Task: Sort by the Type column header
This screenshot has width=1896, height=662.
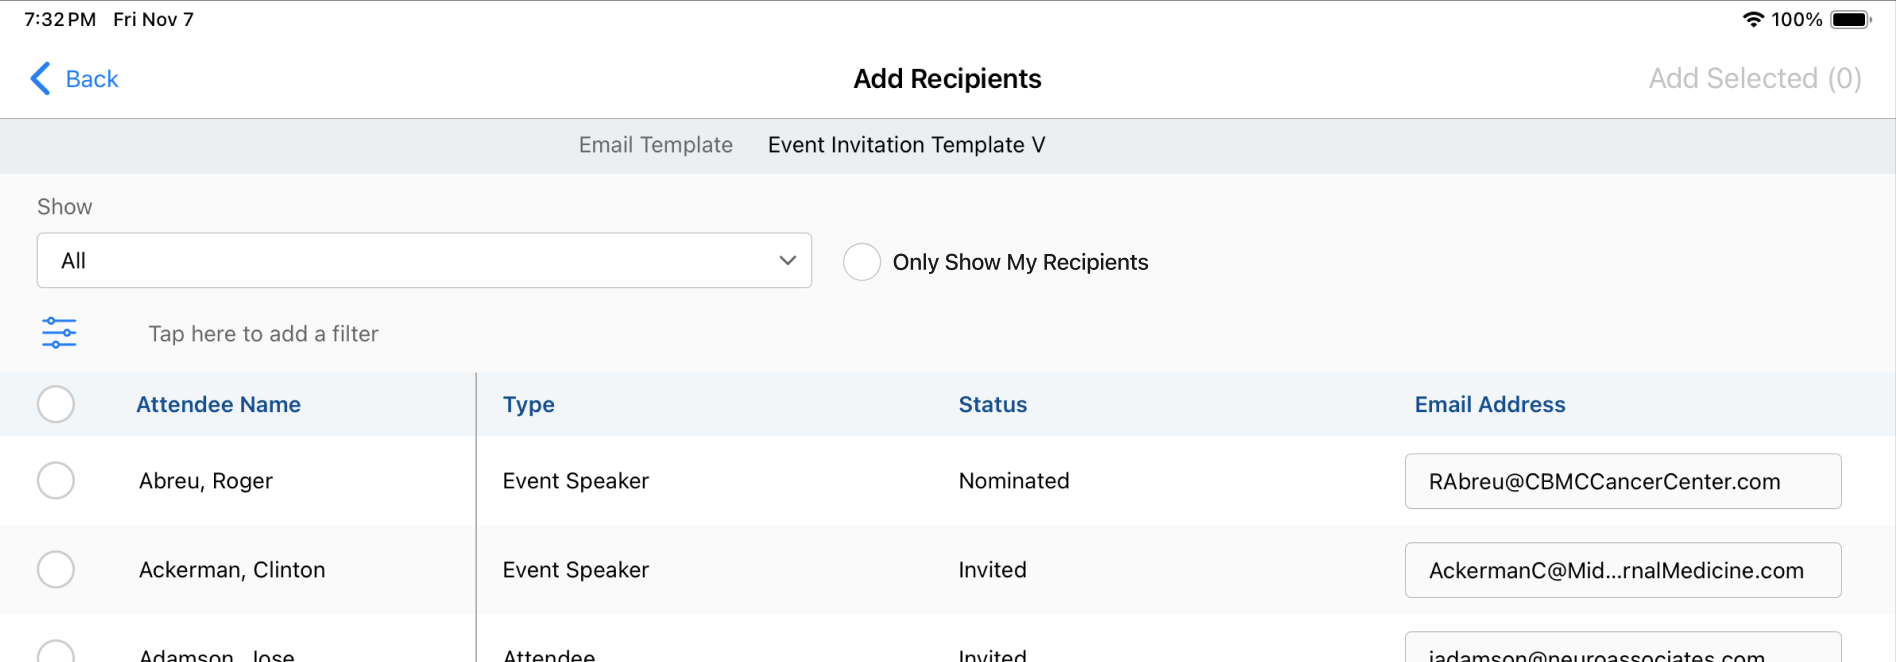Action: click(528, 405)
